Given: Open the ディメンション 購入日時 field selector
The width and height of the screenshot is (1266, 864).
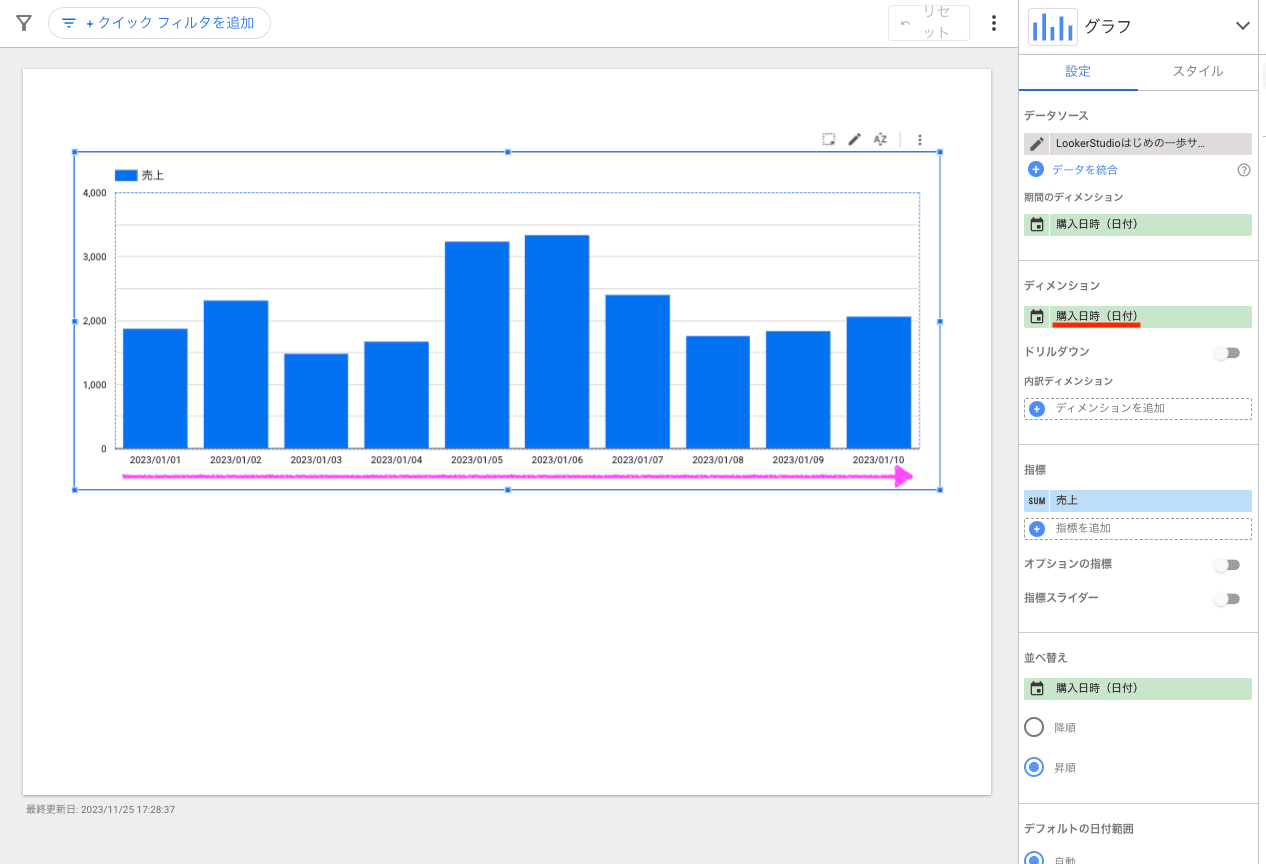Looking at the screenshot, I should [x=1138, y=317].
